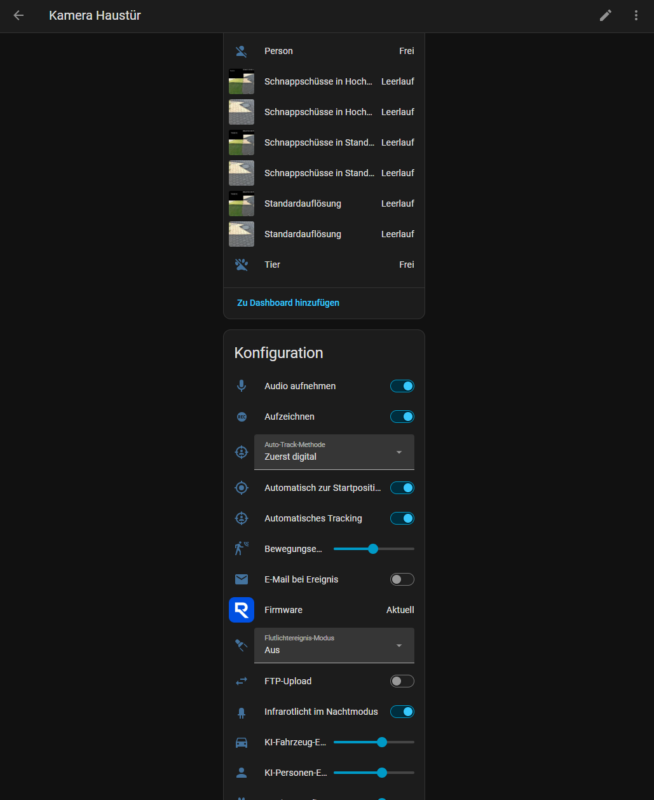The image size is (654, 800).
Task: Click the Person label text
Action: (279, 51)
